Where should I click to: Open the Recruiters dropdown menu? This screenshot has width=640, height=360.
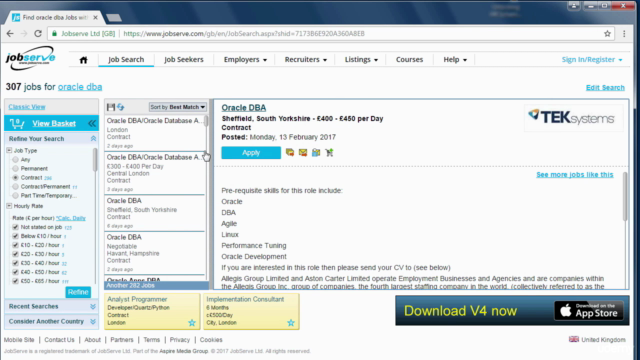pyautogui.click(x=305, y=60)
